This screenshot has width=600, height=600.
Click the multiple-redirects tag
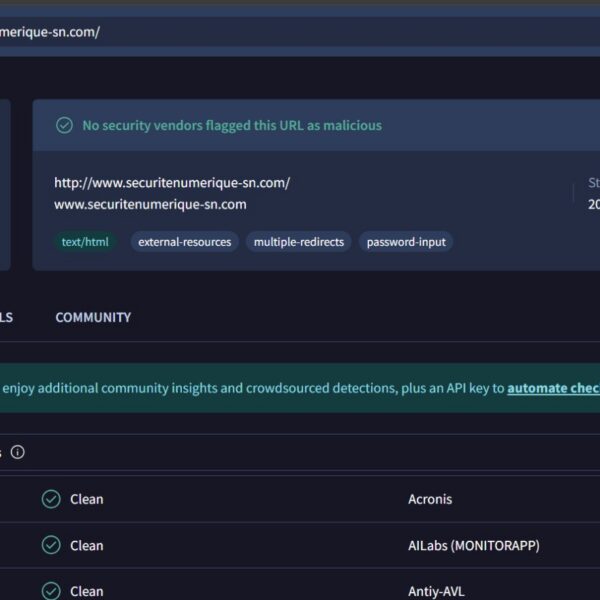pos(298,242)
